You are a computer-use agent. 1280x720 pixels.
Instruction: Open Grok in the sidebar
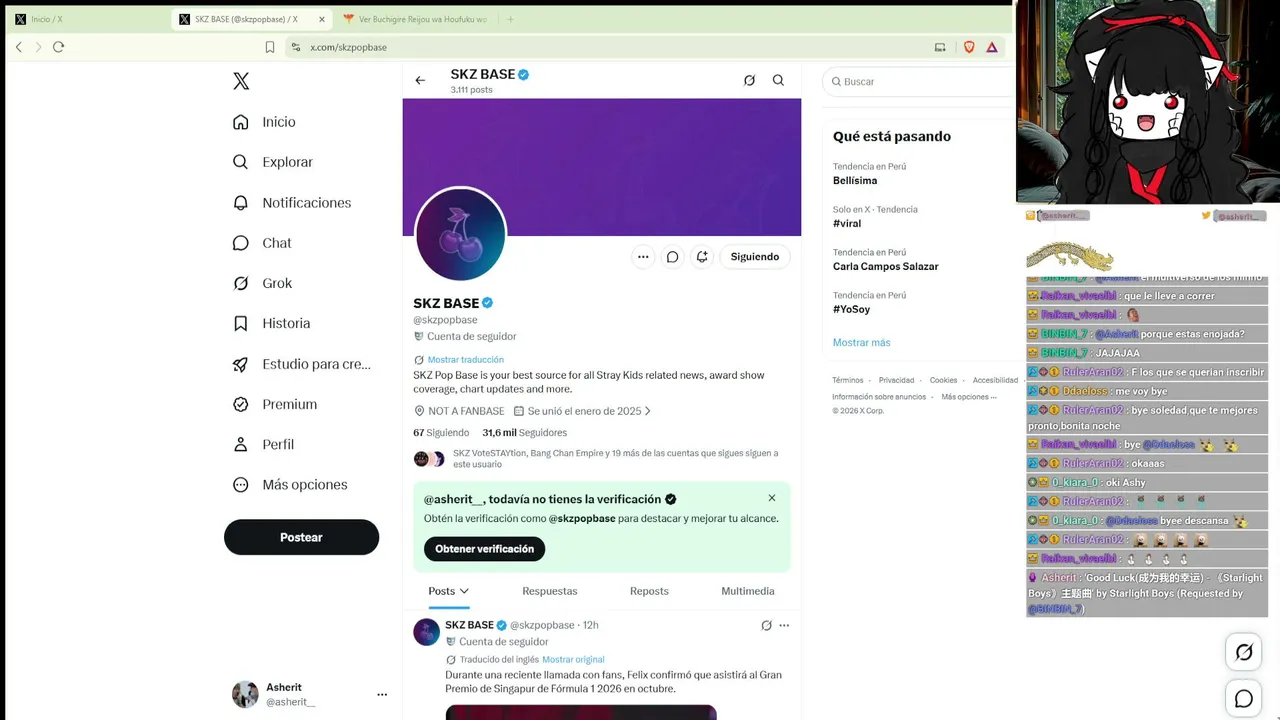(262, 283)
